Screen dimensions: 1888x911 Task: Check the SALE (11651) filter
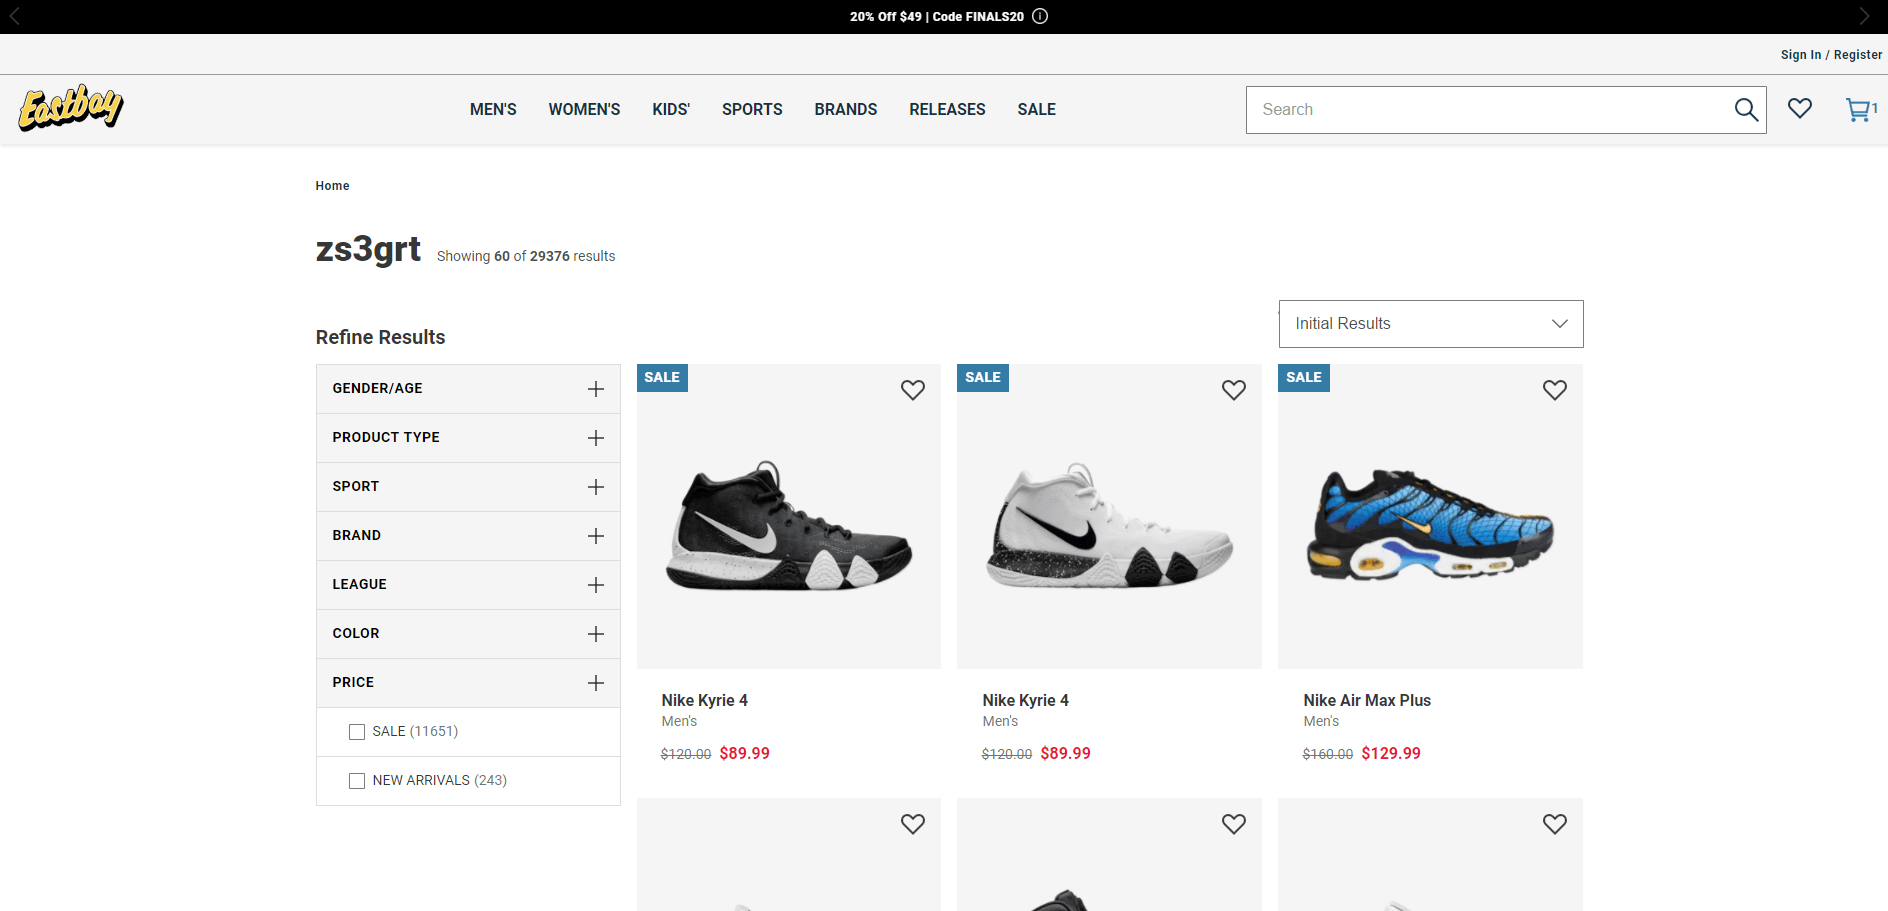357,732
